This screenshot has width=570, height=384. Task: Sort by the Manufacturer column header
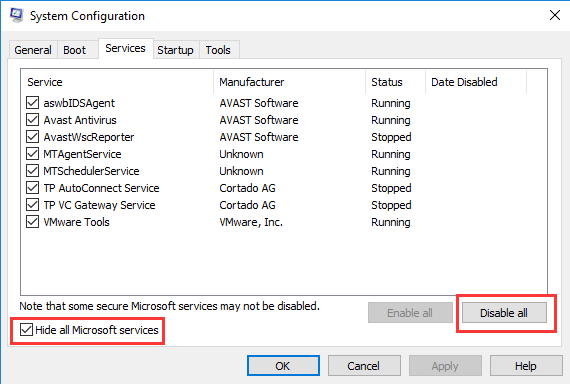pos(290,82)
